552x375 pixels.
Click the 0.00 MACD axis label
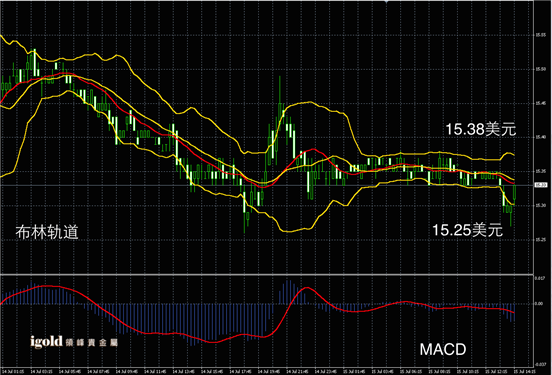tap(539, 304)
